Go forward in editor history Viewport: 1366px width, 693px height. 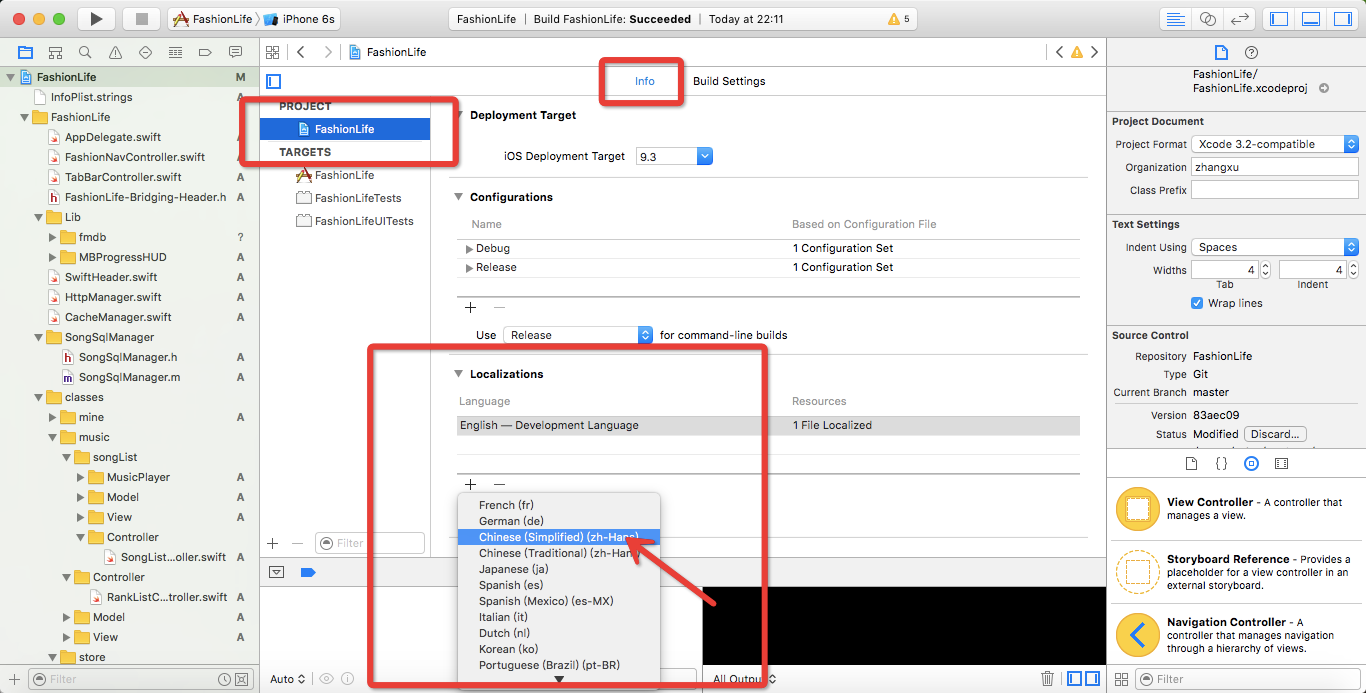point(328,52)
